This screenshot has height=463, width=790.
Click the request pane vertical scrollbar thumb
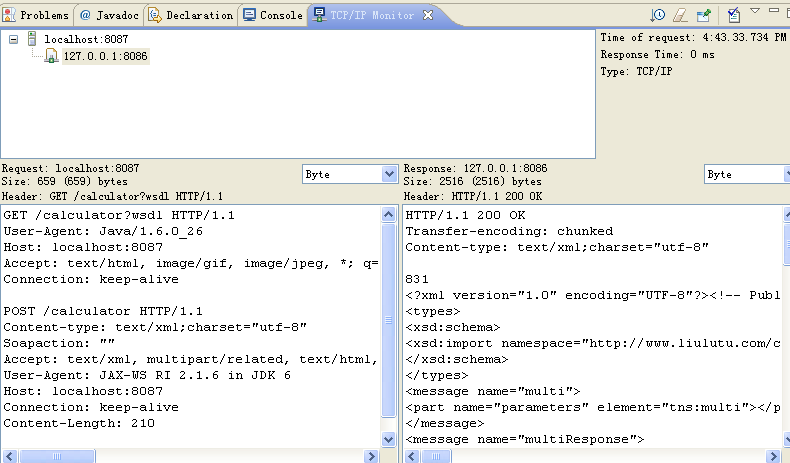388,320
